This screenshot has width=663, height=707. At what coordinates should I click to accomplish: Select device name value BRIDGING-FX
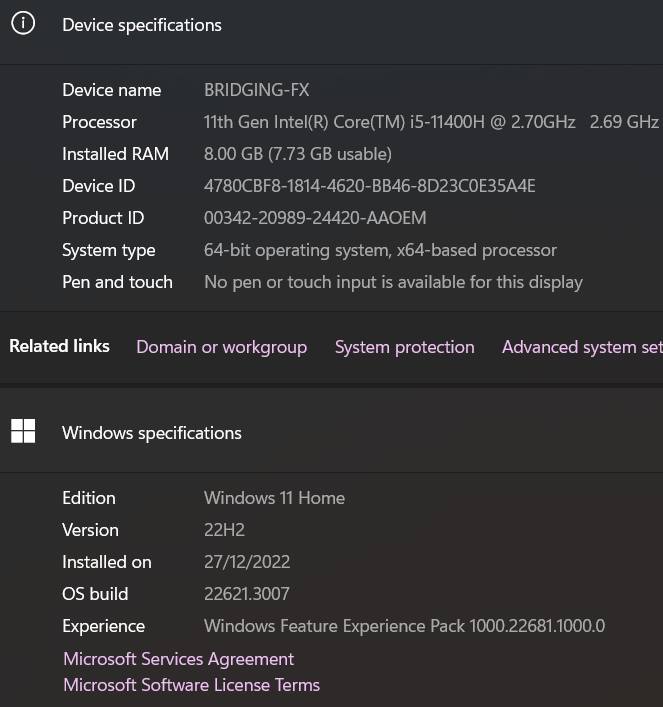coord(257,90)
